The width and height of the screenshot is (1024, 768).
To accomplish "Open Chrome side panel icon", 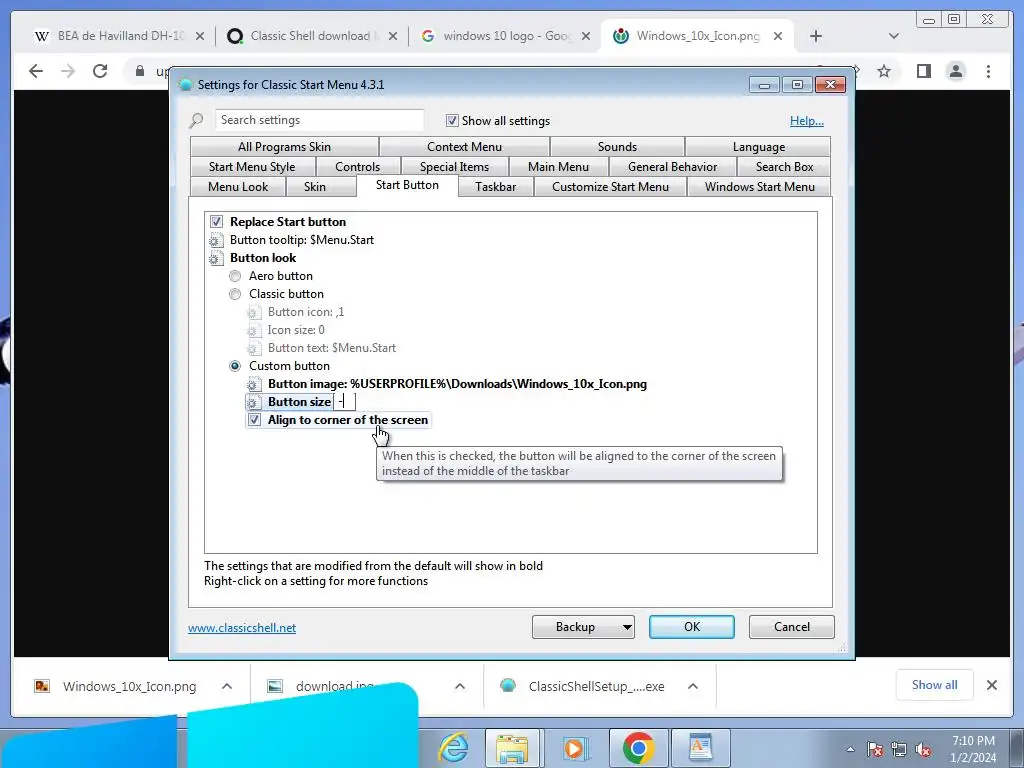I will pos(923,71).
